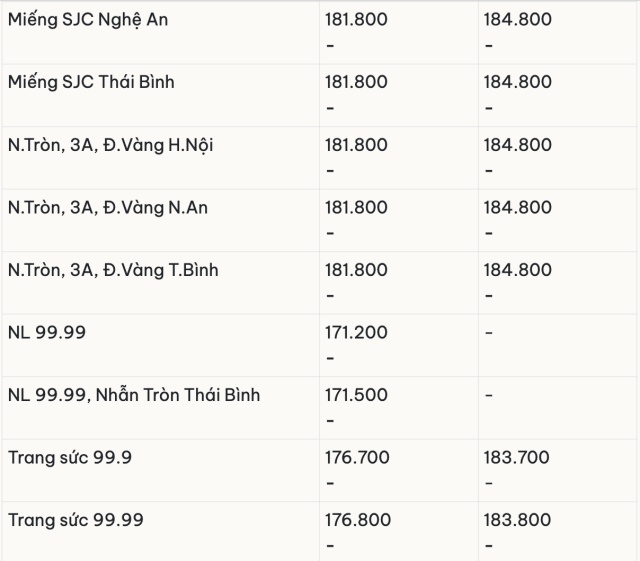The image size is (640, 561).
Task: Select the 184.800 price in the Đ.Vàng N.An row
Action: (x=517, y=208)
